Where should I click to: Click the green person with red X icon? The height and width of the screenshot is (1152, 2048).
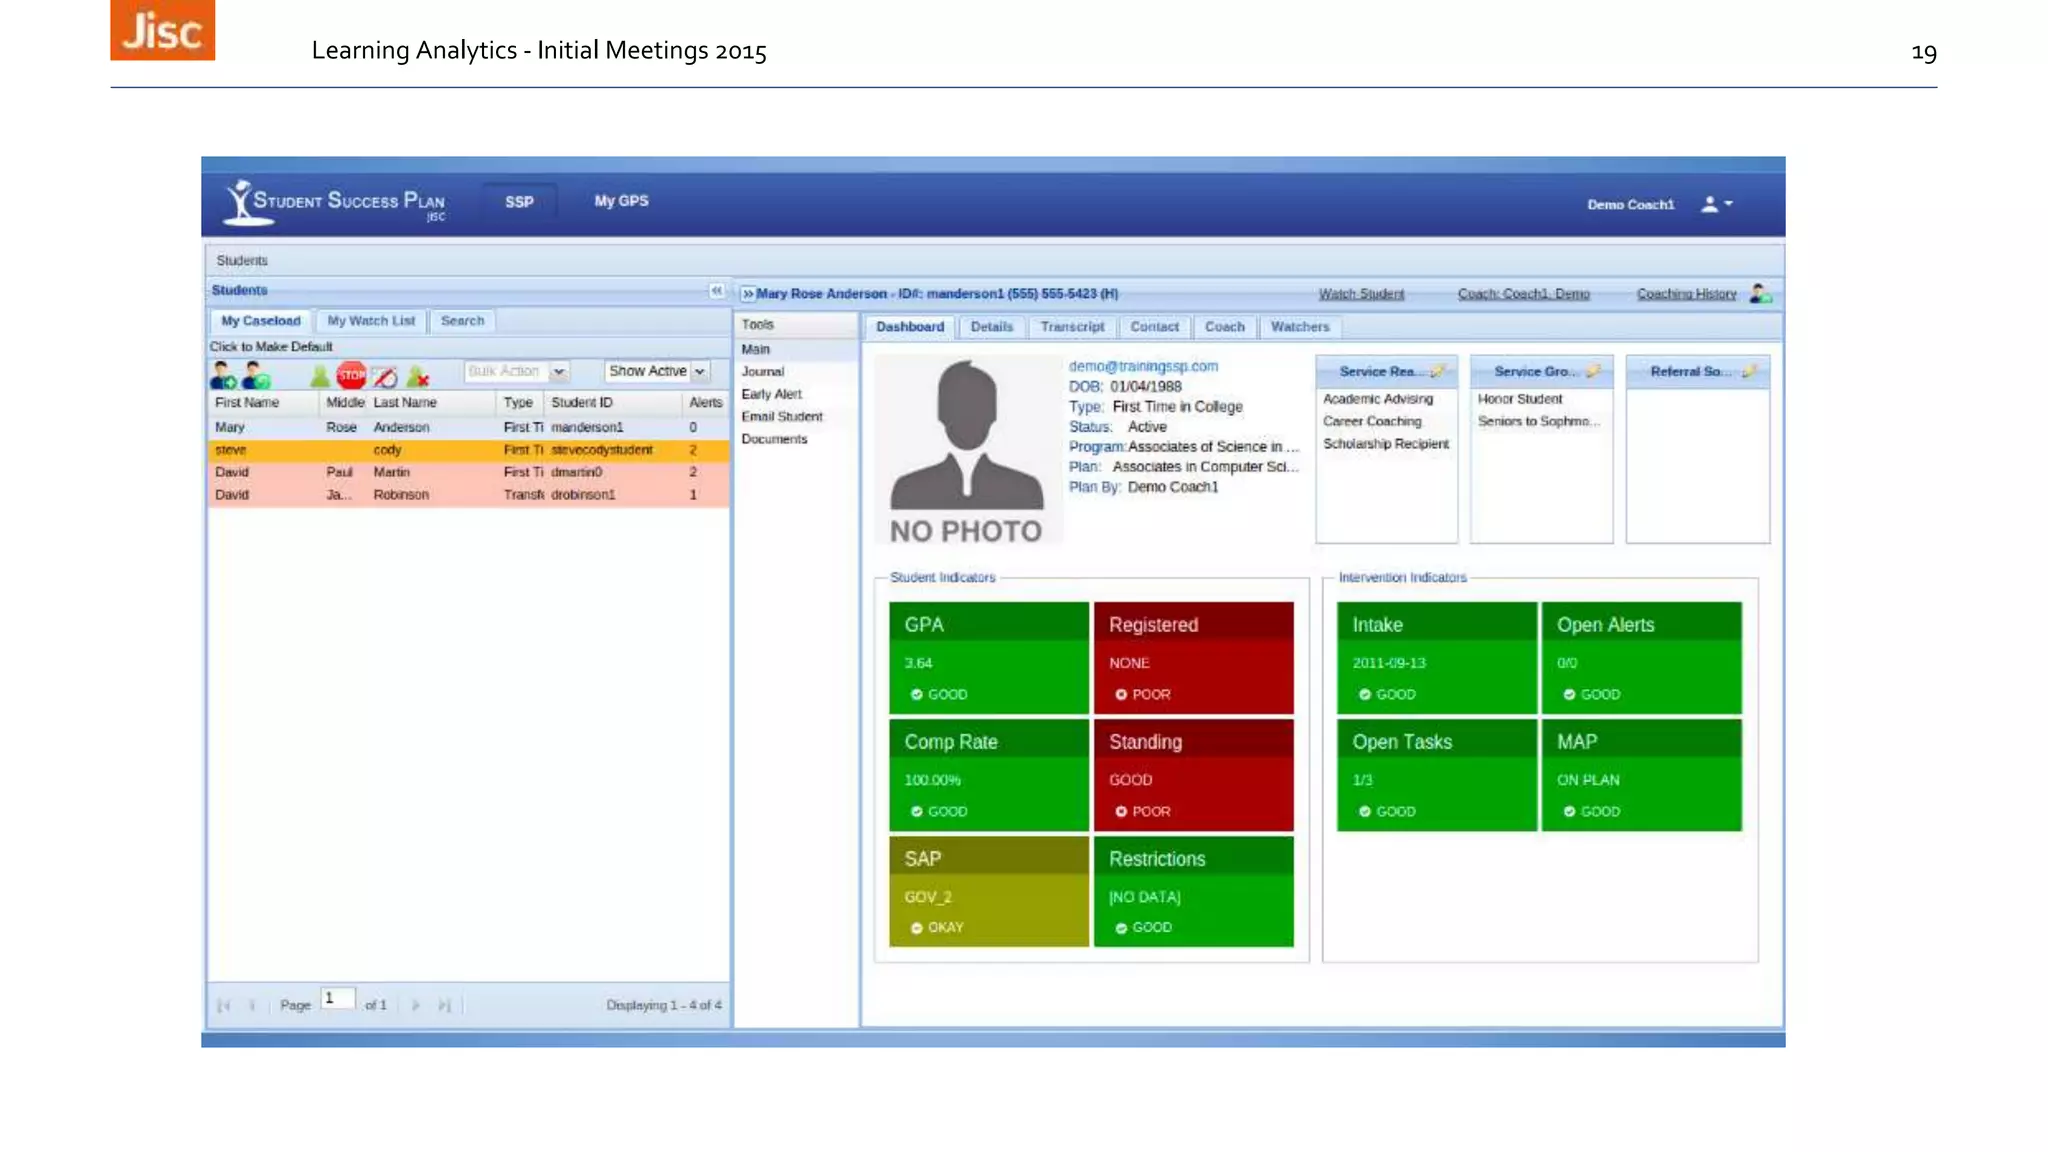pos(418,376)
